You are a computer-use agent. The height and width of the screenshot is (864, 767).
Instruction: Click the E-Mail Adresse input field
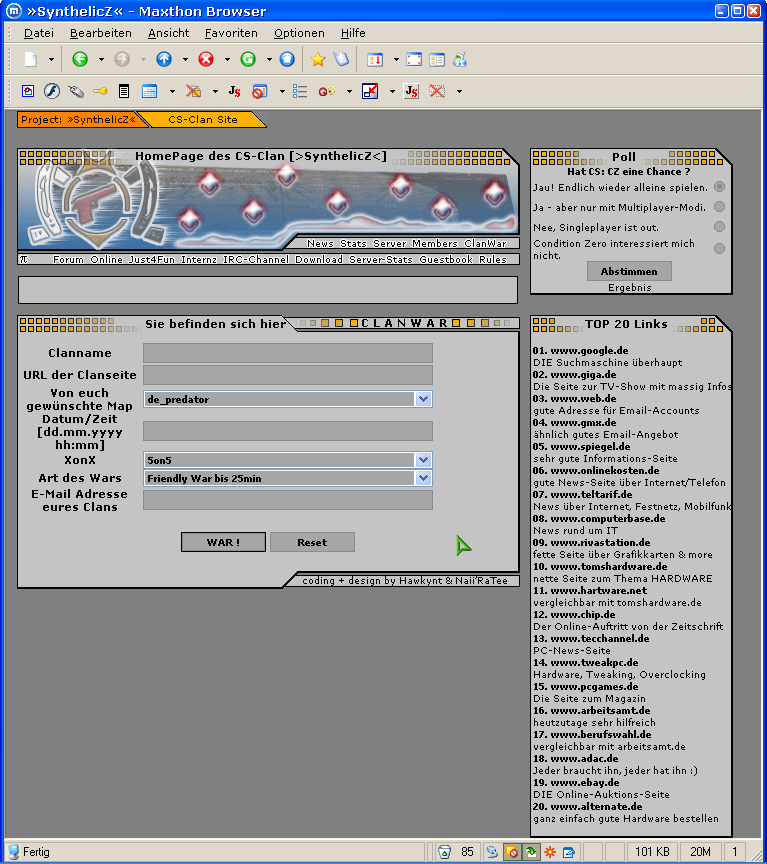tap(288, 500)
